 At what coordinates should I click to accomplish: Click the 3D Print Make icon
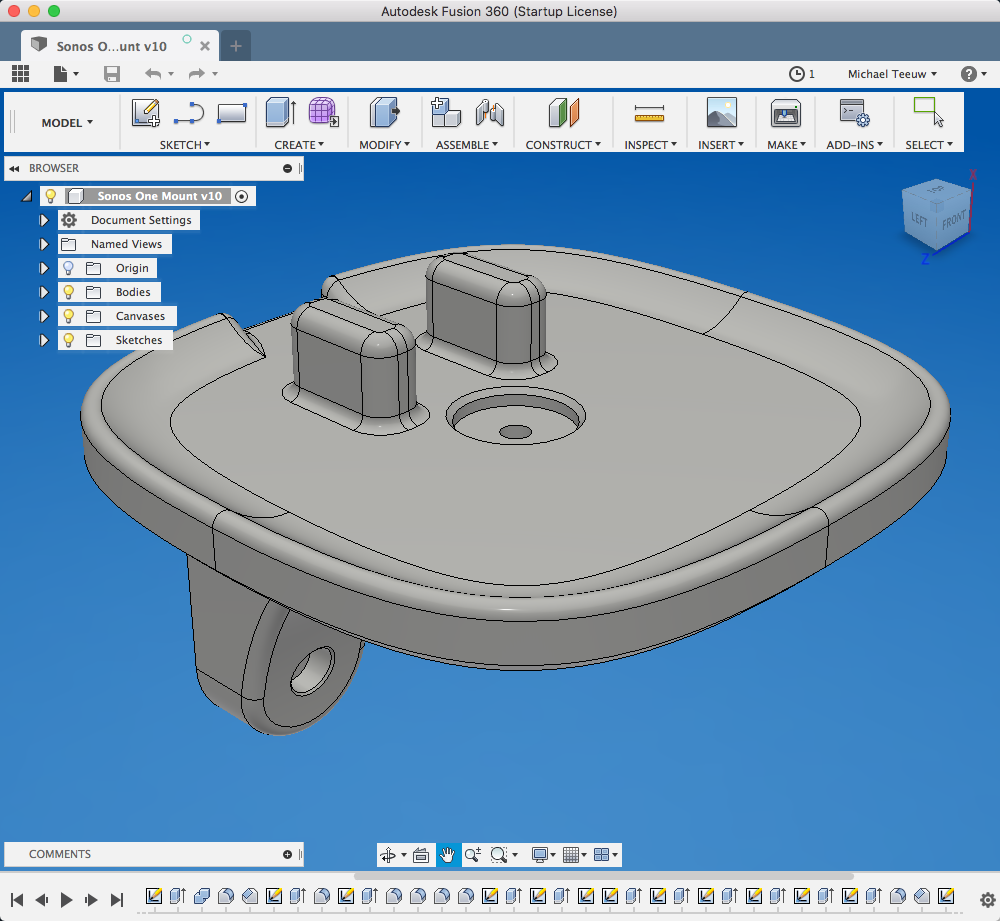click(x=785, y=114)
